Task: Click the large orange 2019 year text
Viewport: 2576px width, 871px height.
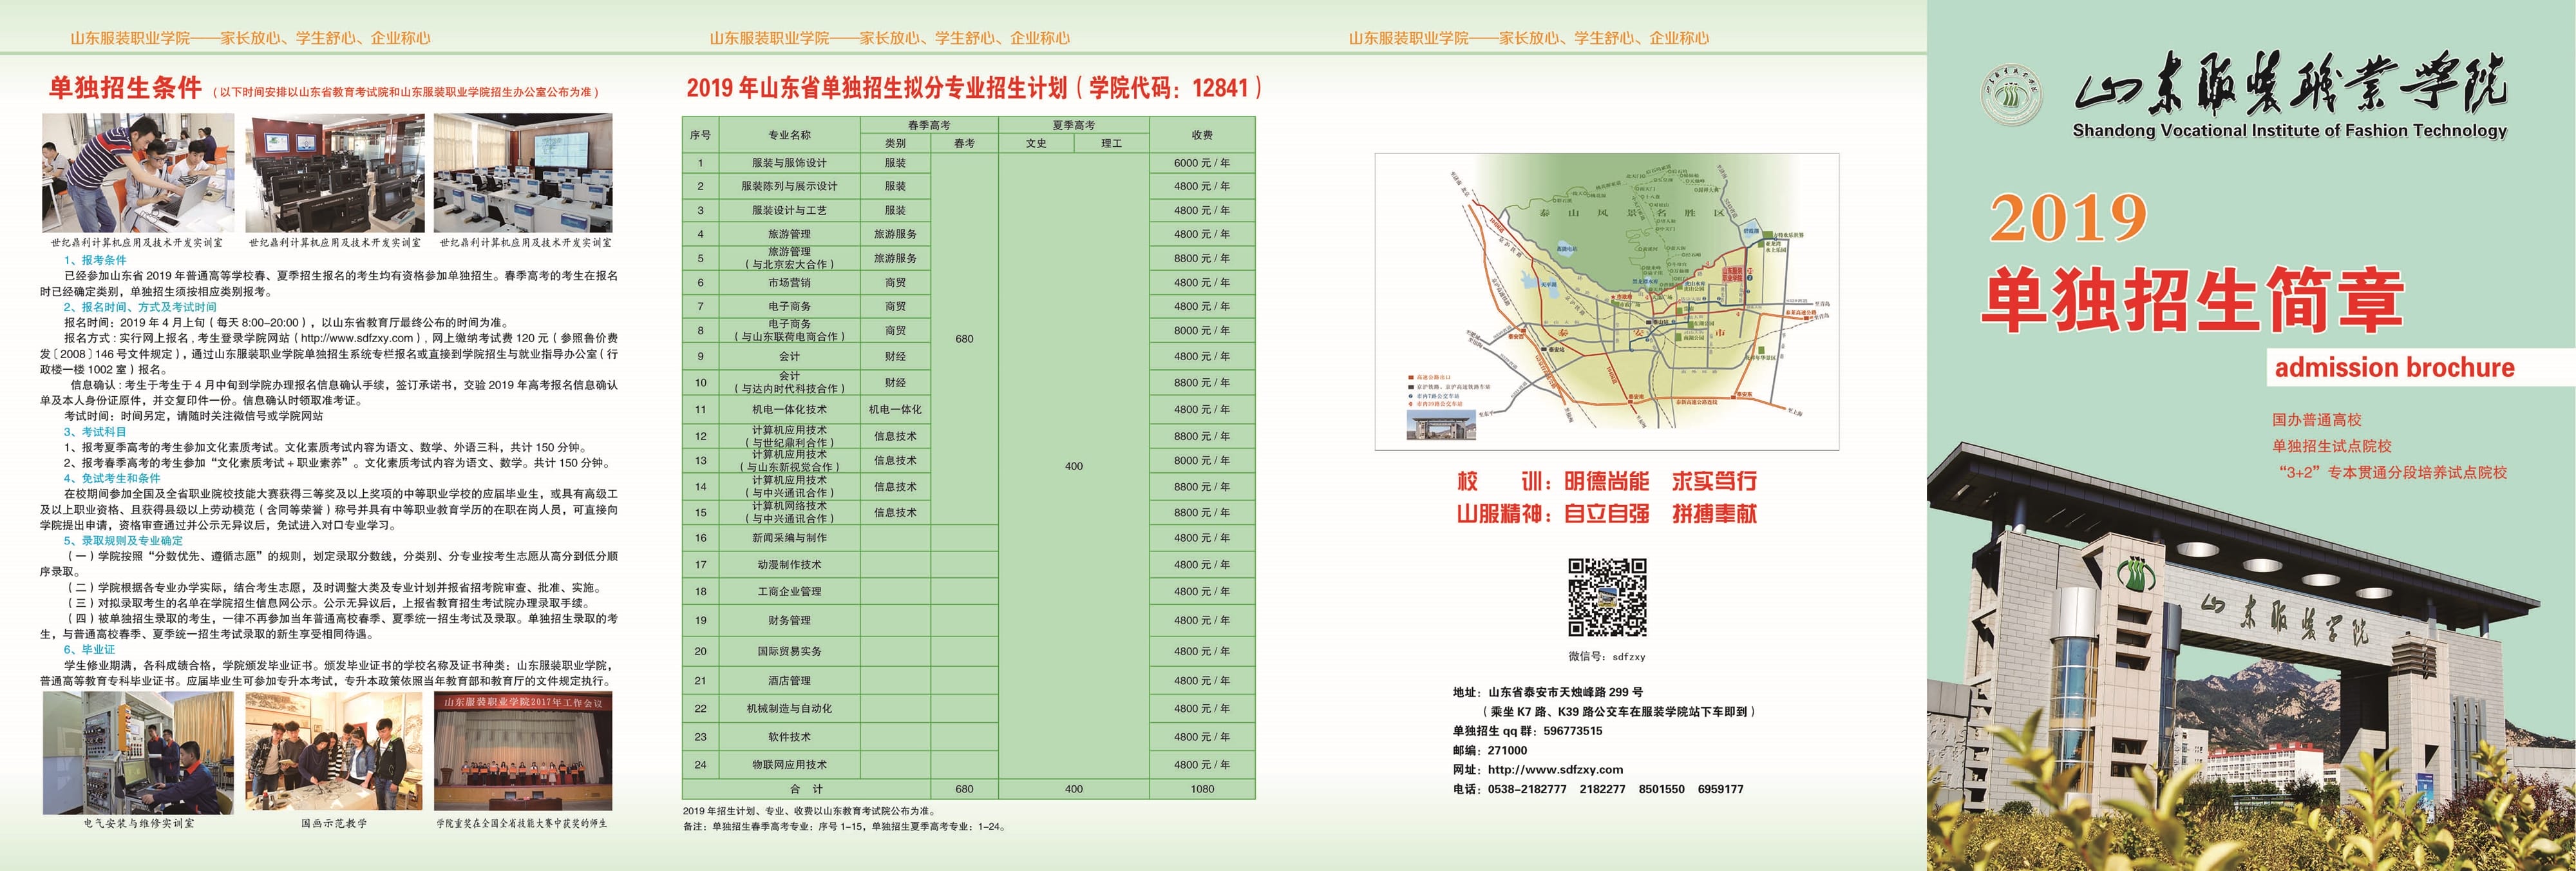Action: (2067, 218)
